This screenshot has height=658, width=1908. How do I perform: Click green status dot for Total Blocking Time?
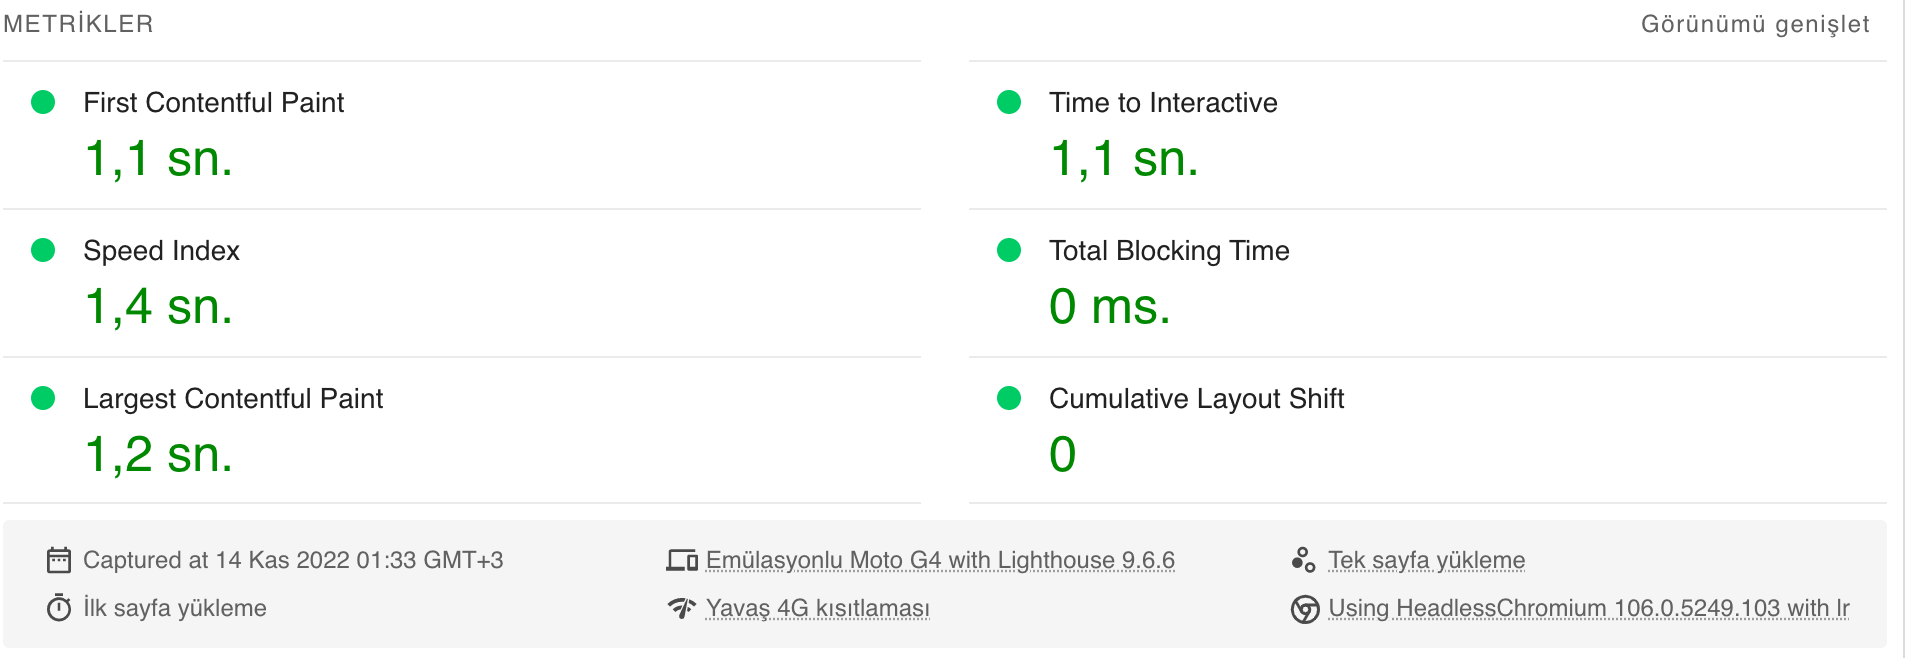pyautogui.click(x=1009, y=250)
